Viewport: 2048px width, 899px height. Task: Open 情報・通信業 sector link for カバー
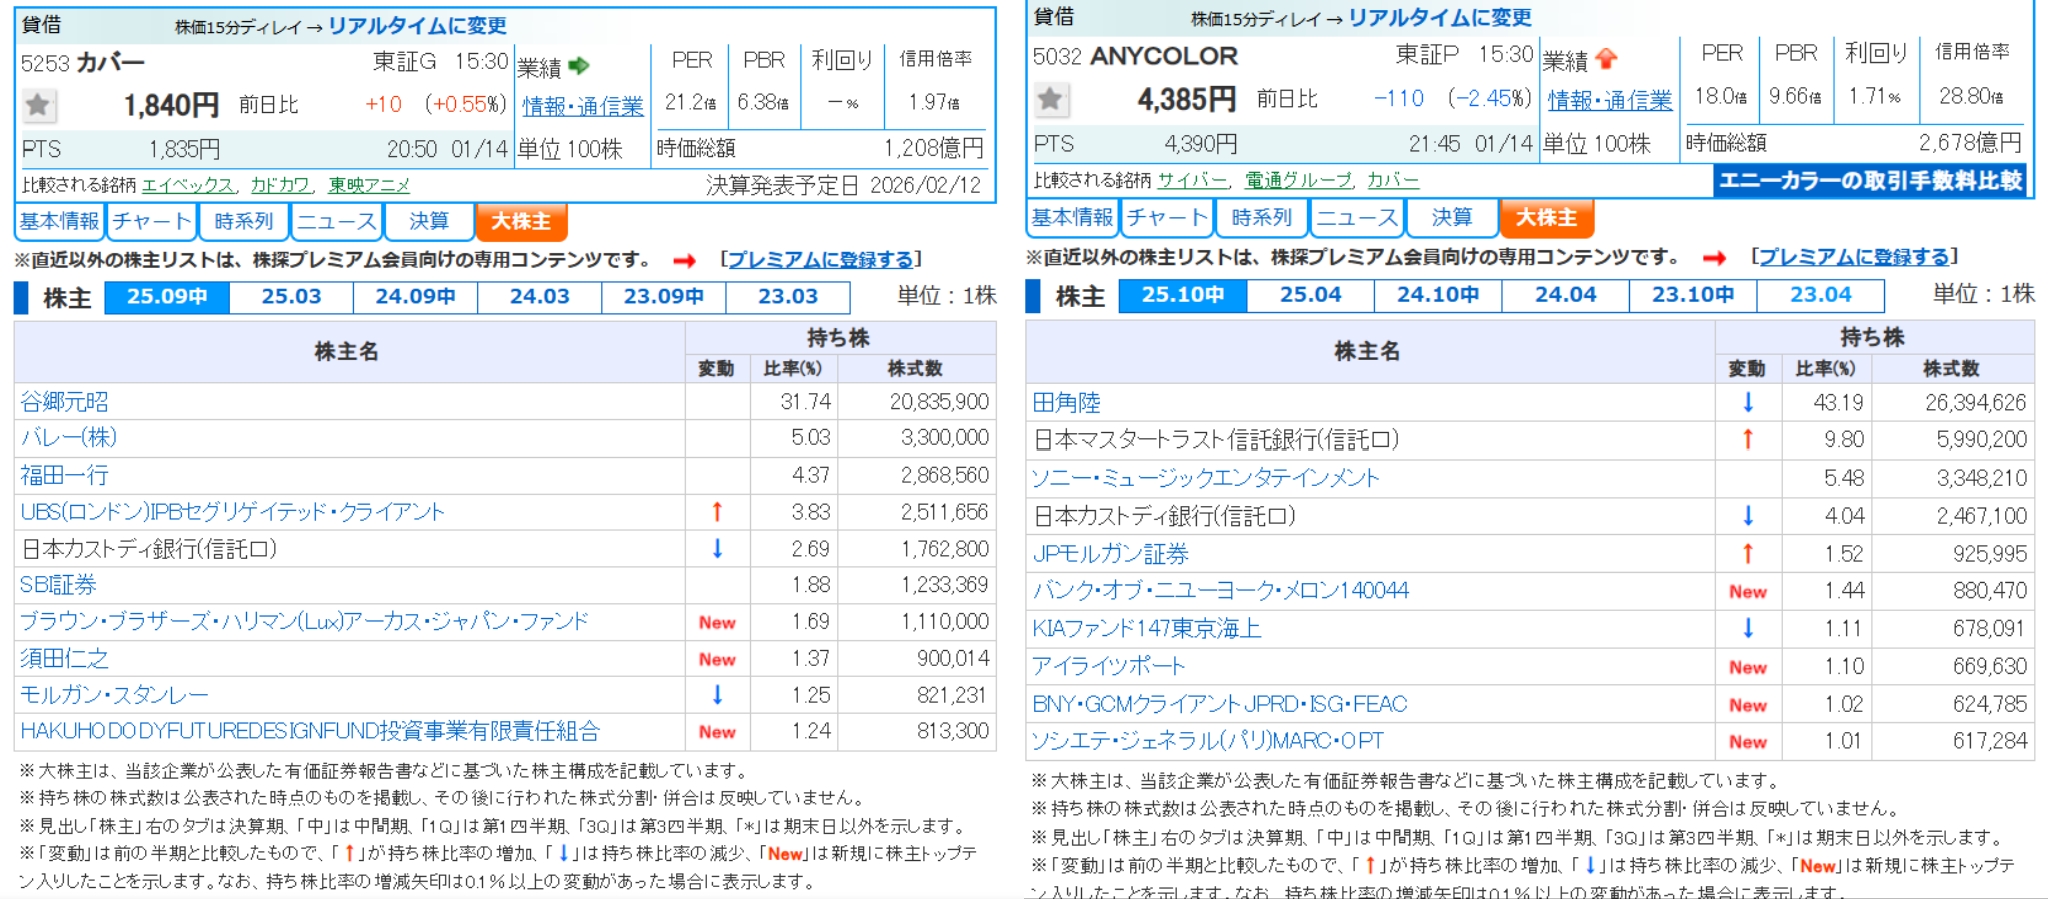tap(583, 106)
